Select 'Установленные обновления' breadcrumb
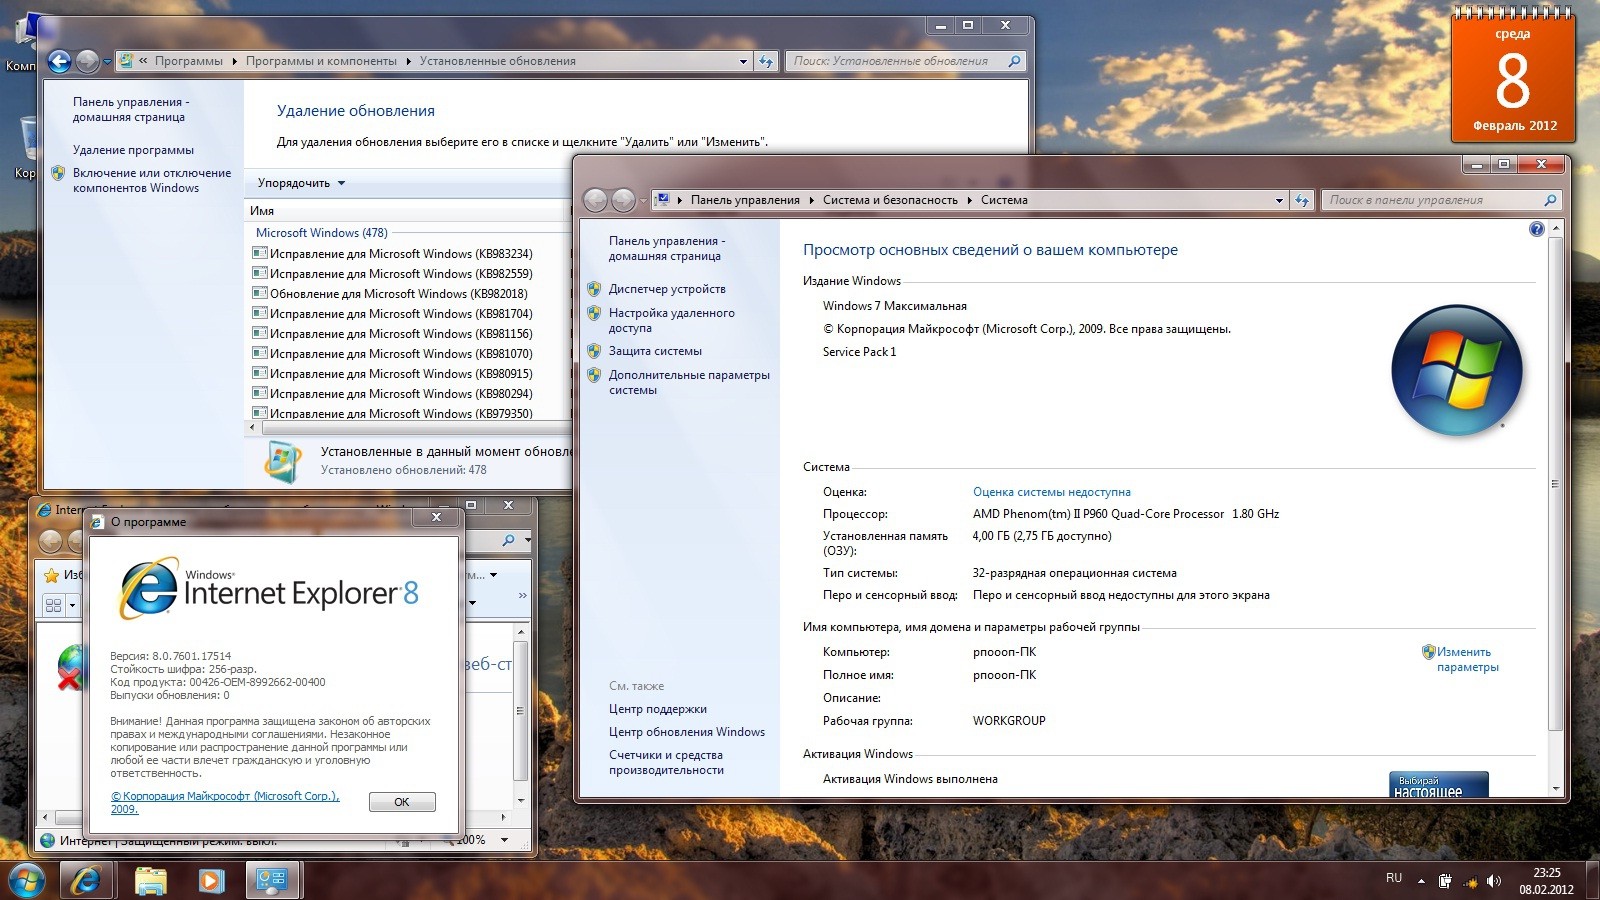 497,61
